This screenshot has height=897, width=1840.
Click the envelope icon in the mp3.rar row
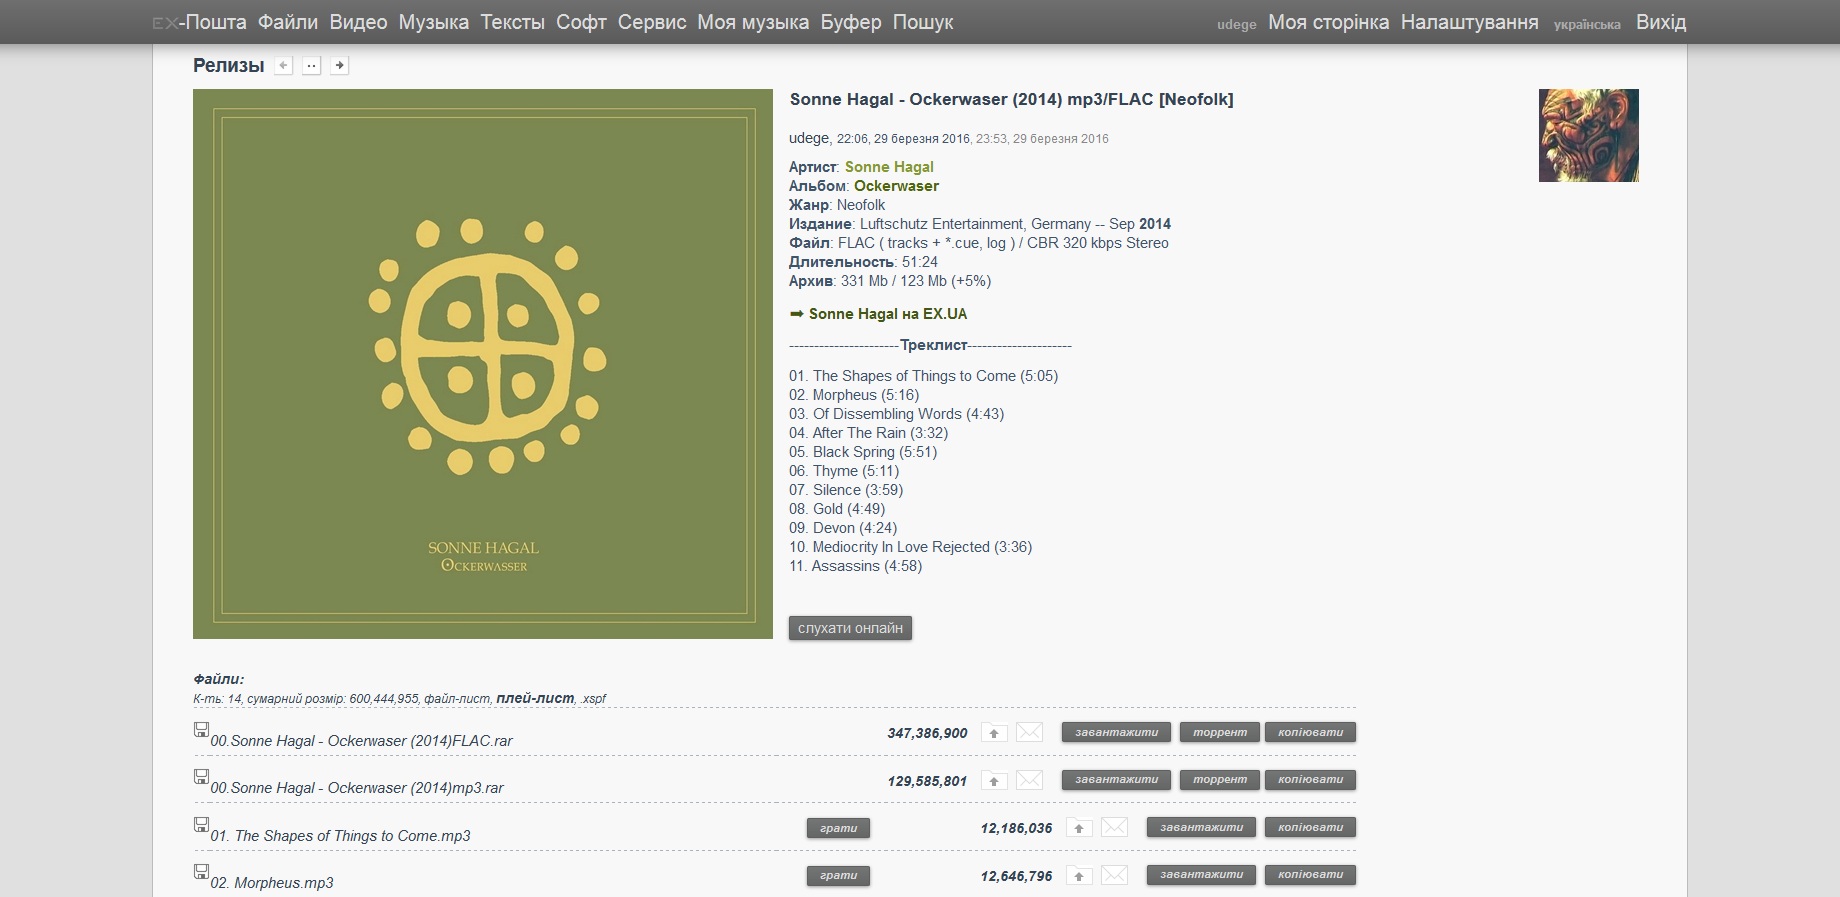pos(1029,780)
